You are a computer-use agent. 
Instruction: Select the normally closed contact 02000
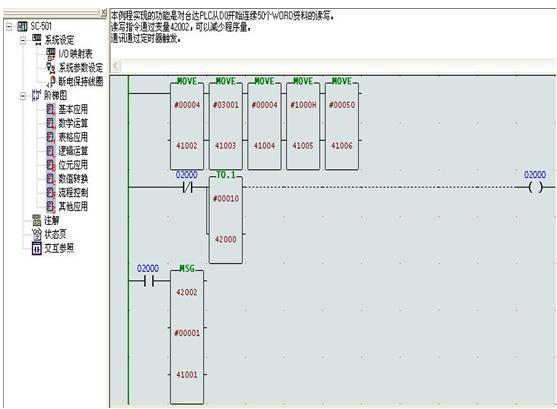[187, 187]
